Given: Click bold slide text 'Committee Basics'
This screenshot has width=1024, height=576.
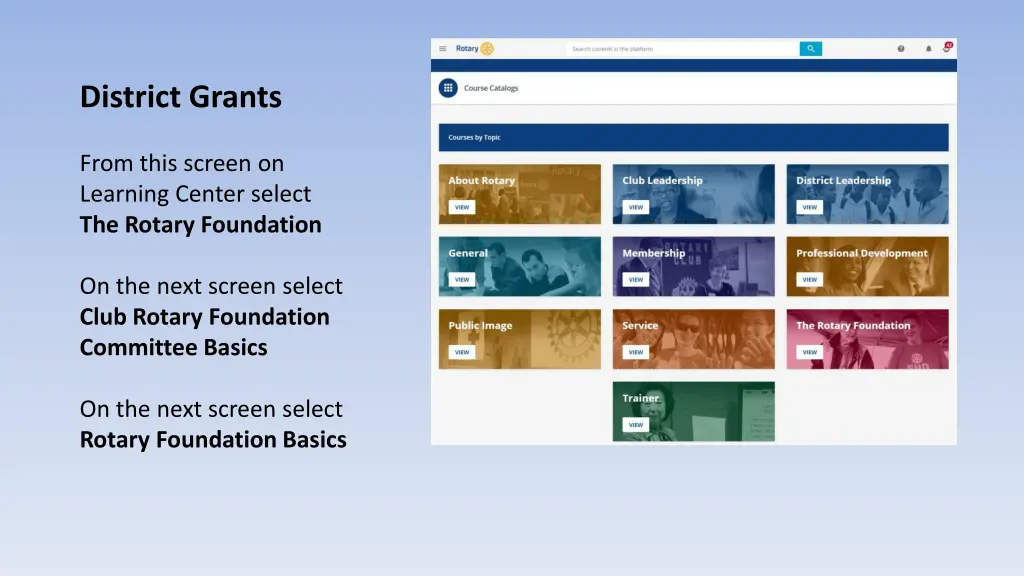Looking at the screenshot, I should tap(174, 347).
